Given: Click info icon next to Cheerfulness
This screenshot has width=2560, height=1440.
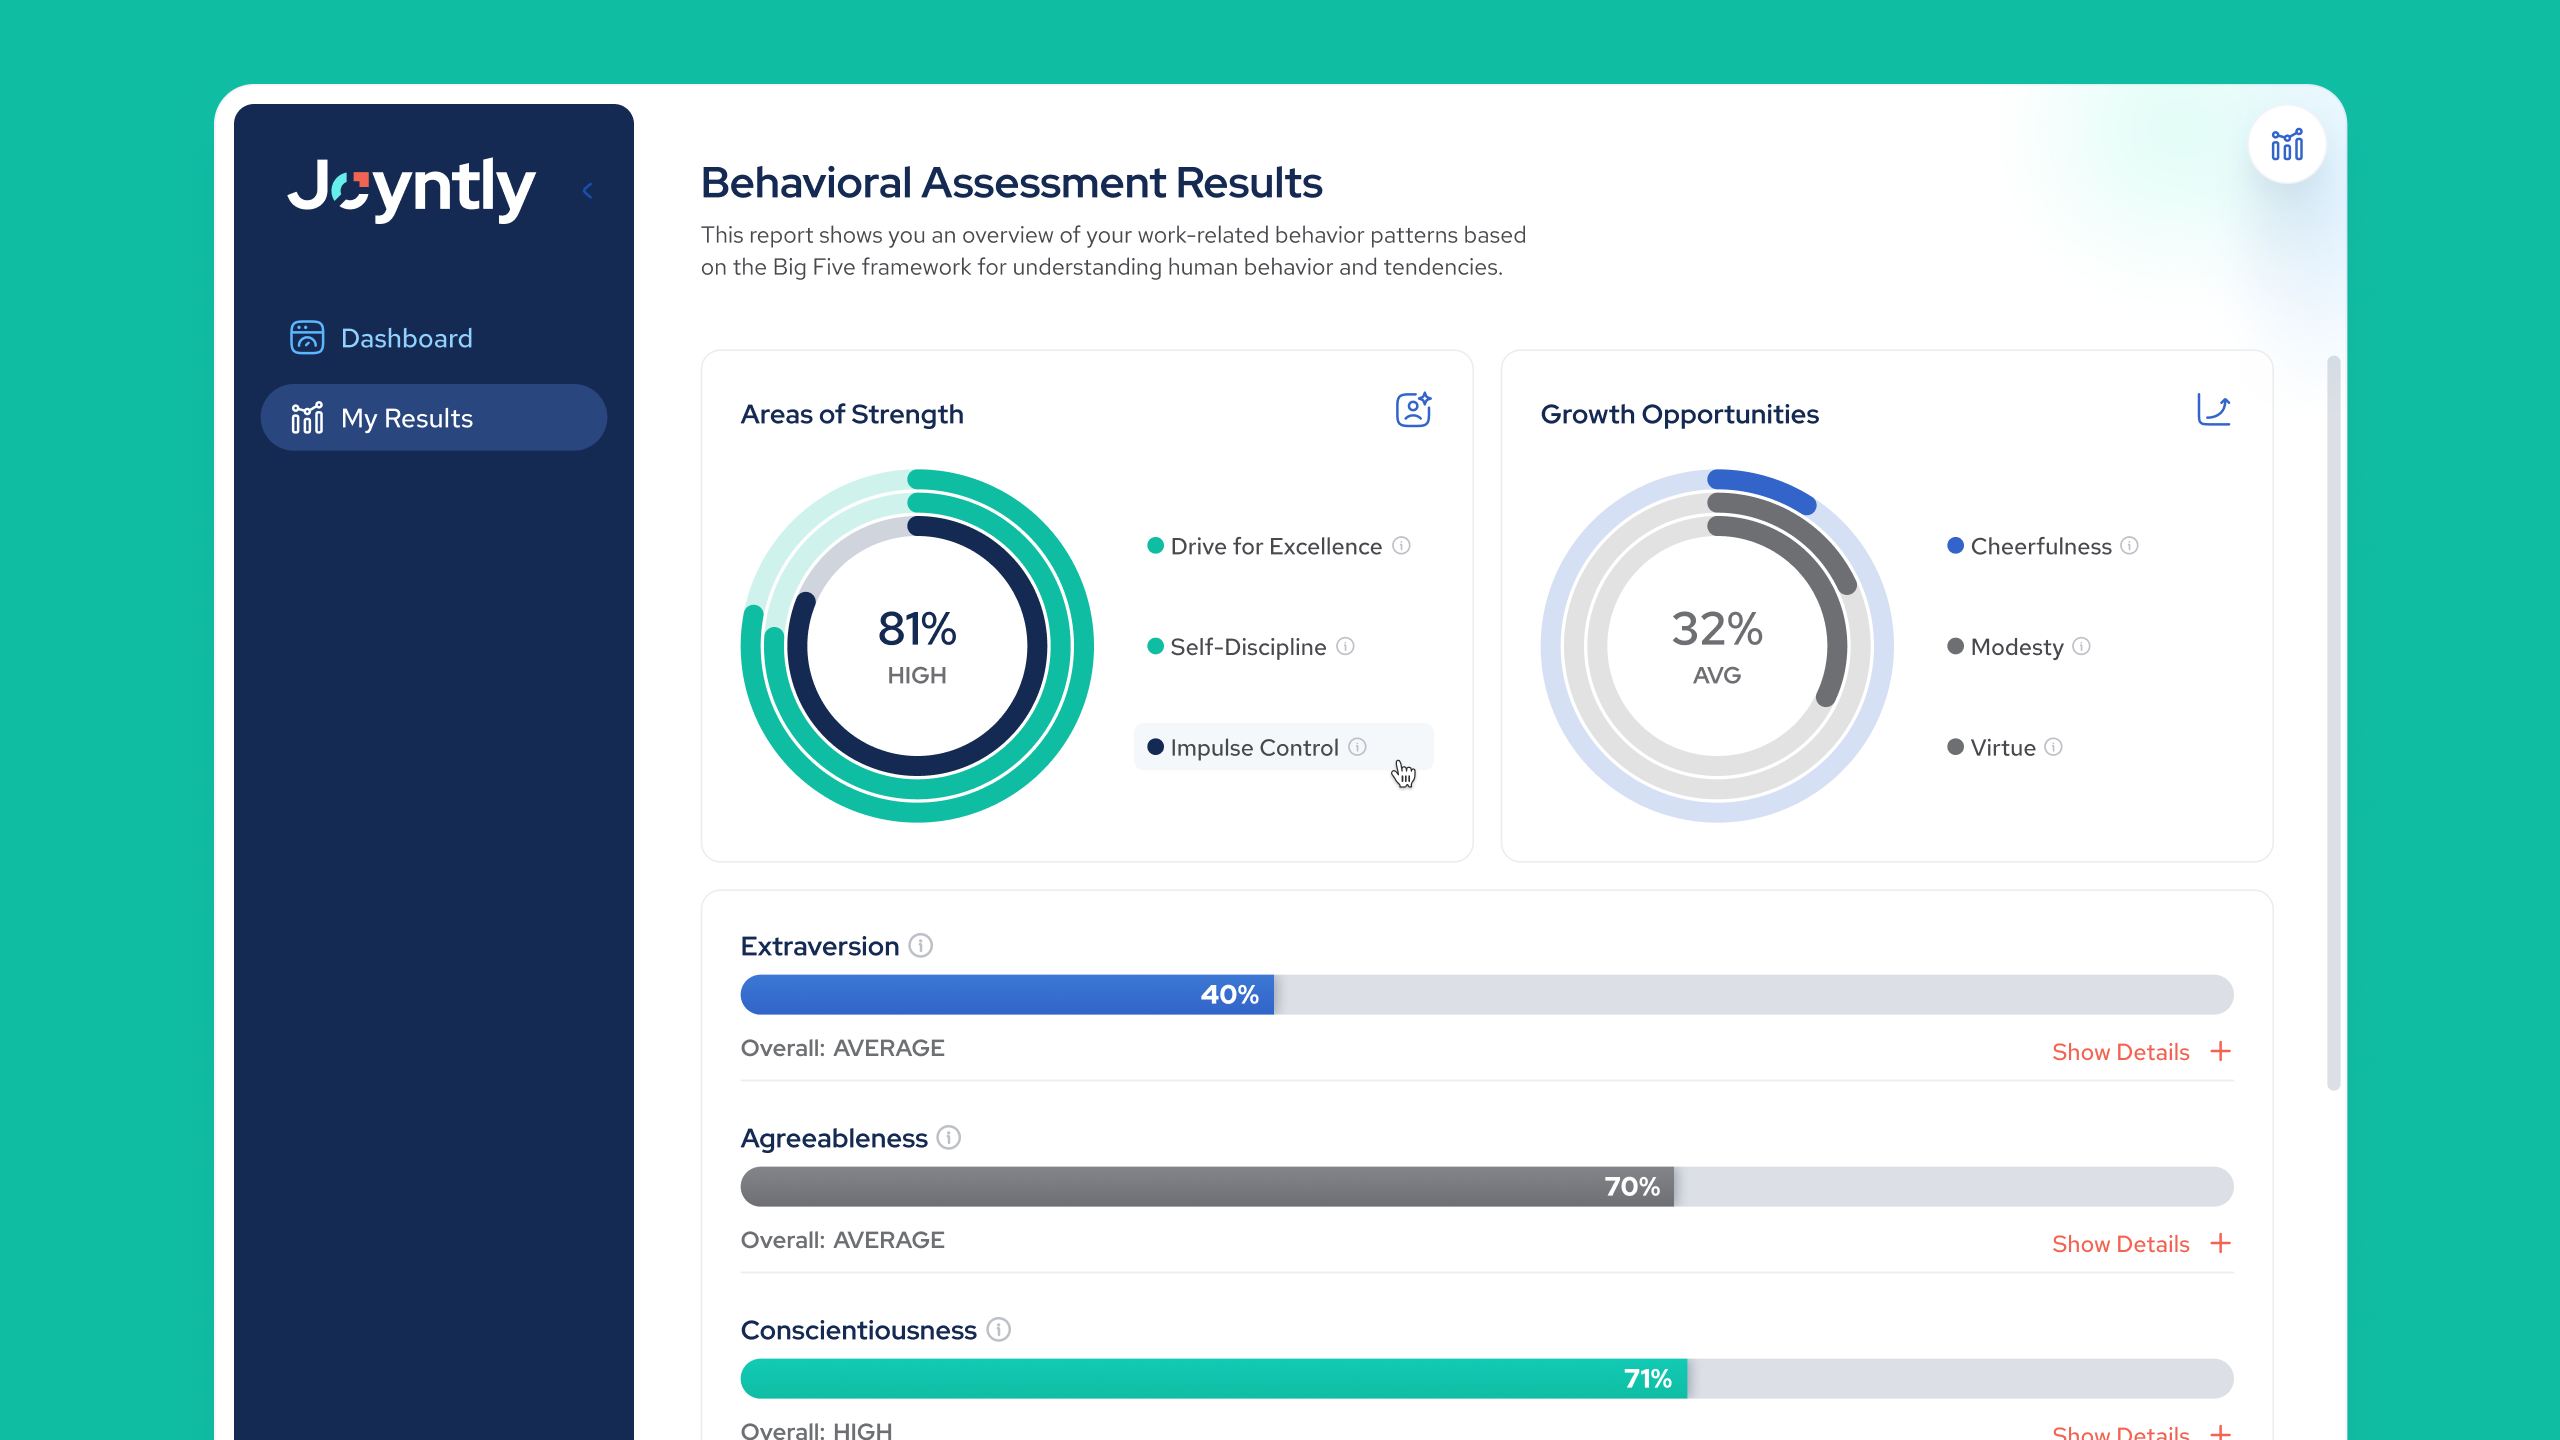Looking at the screenshot, I should tap(2129, 546).
